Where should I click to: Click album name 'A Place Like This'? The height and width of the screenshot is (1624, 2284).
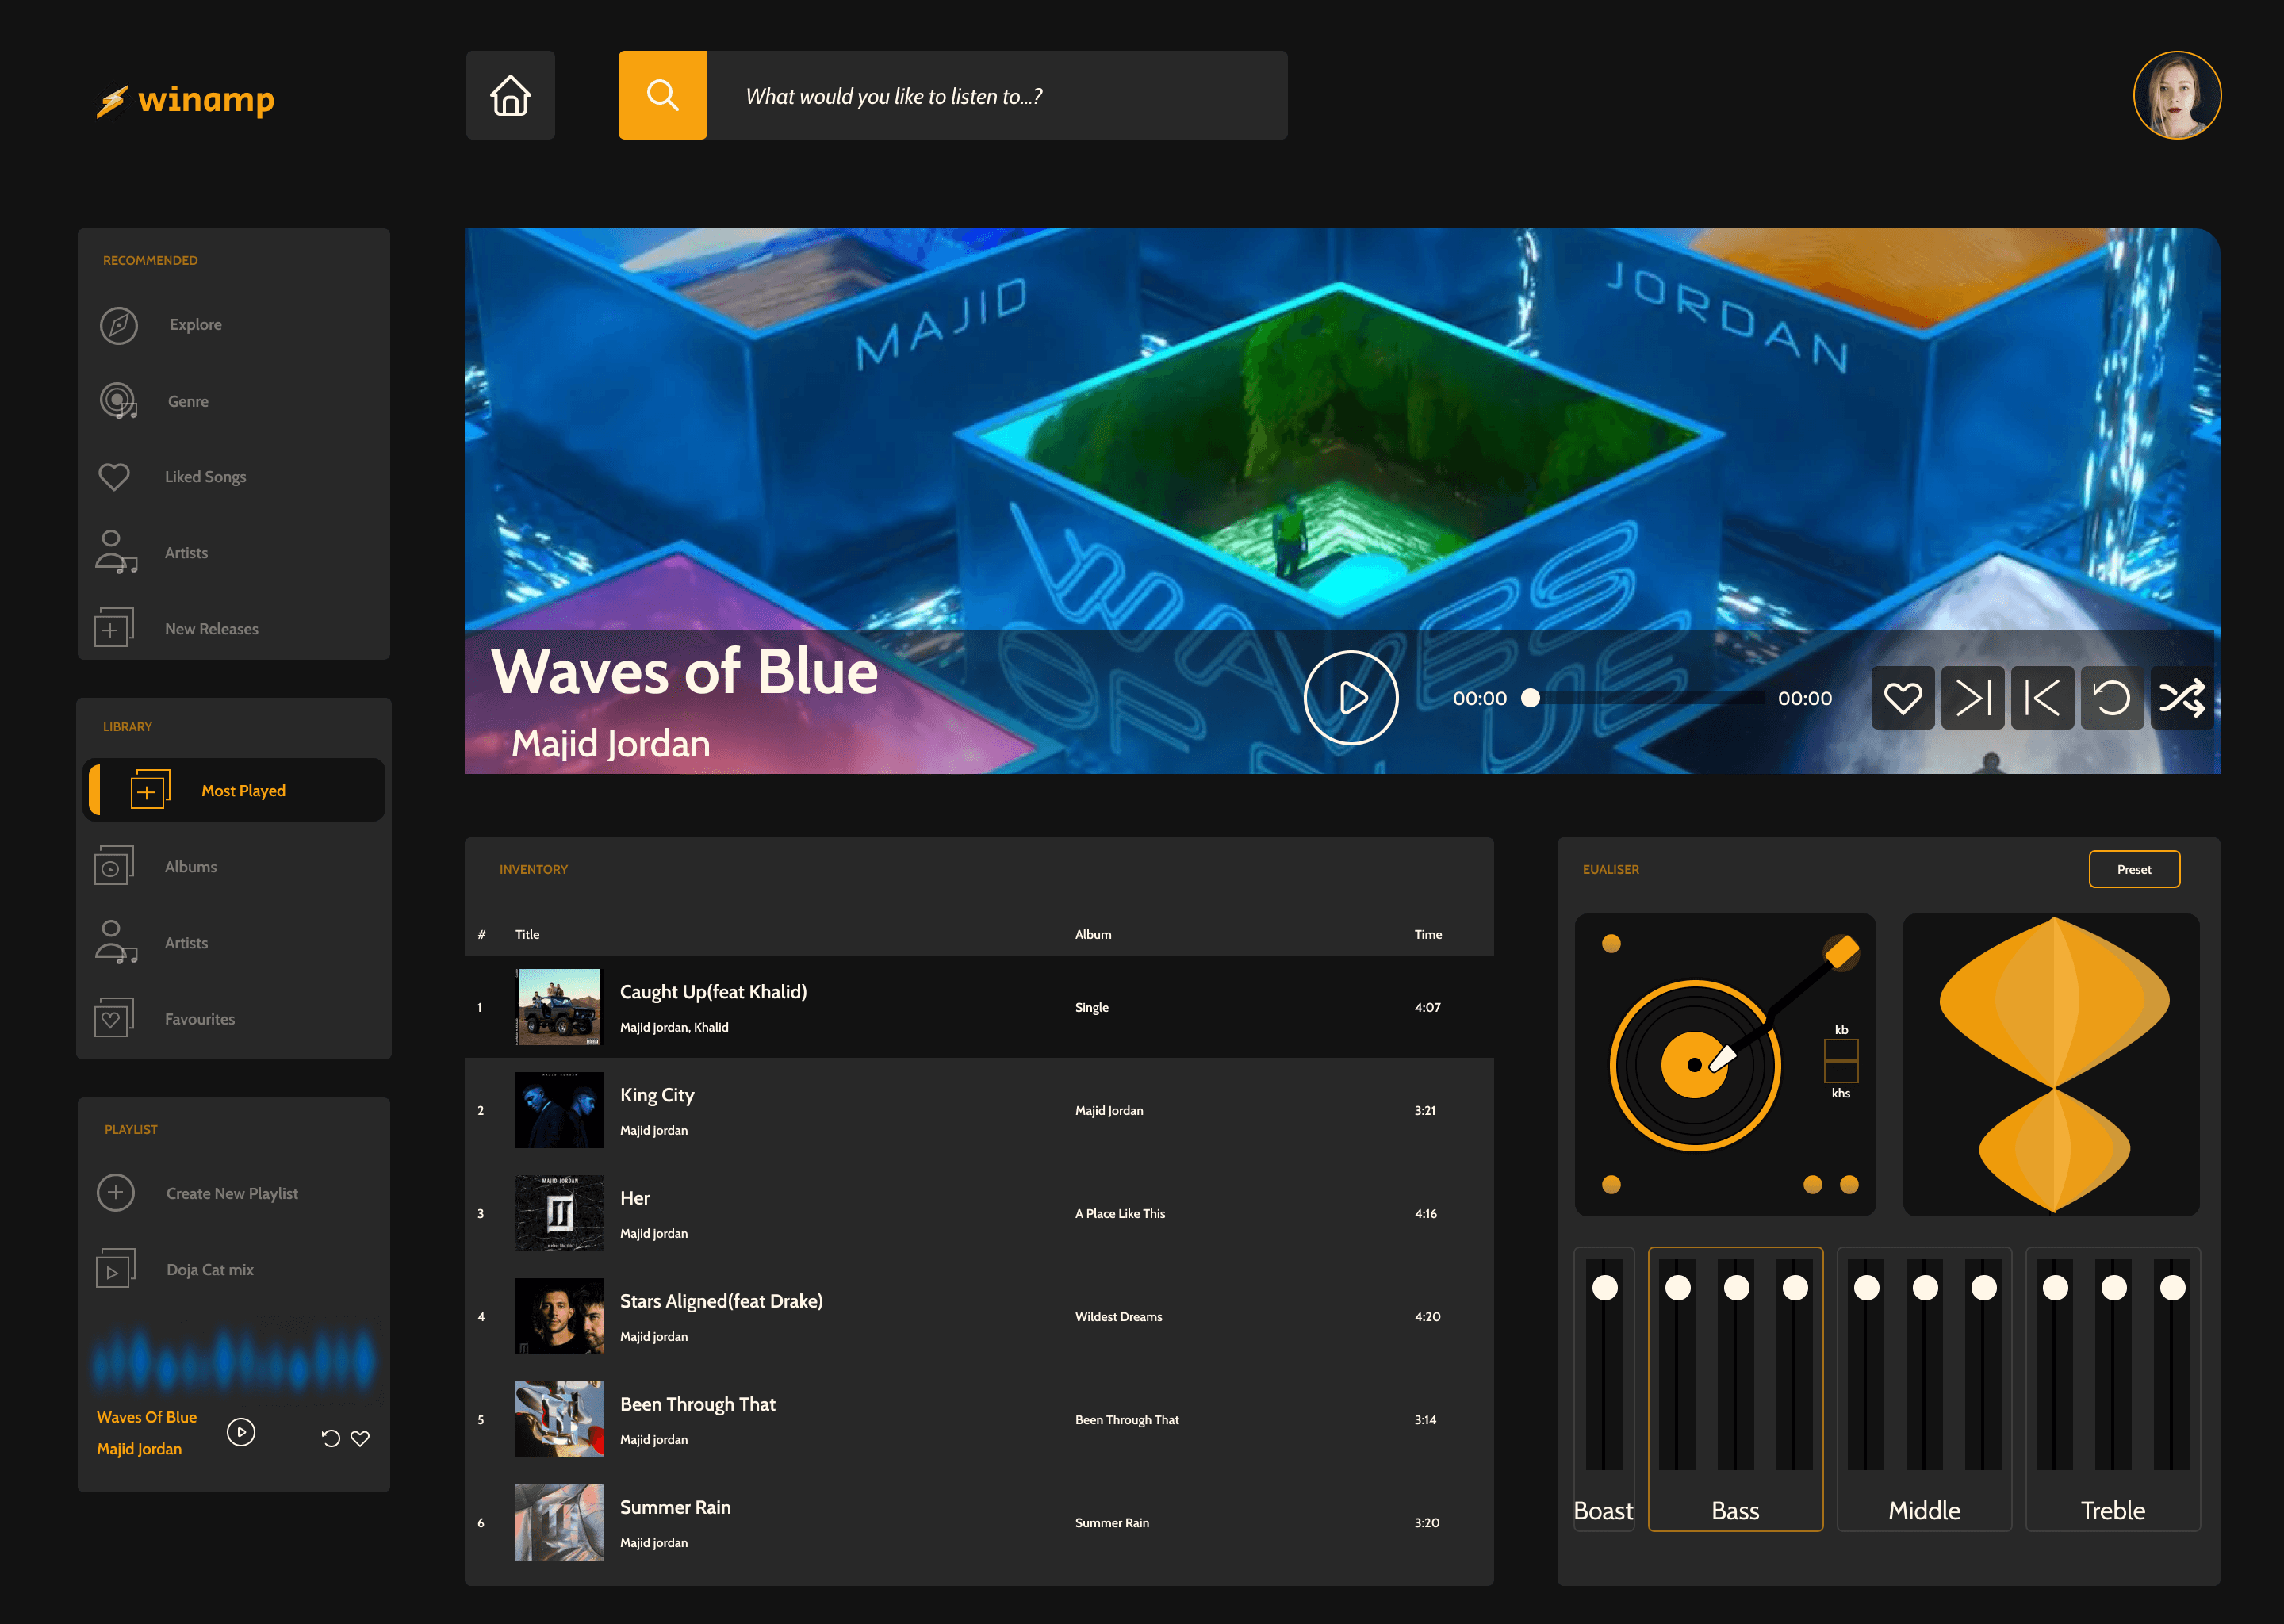[1120, 1214]
